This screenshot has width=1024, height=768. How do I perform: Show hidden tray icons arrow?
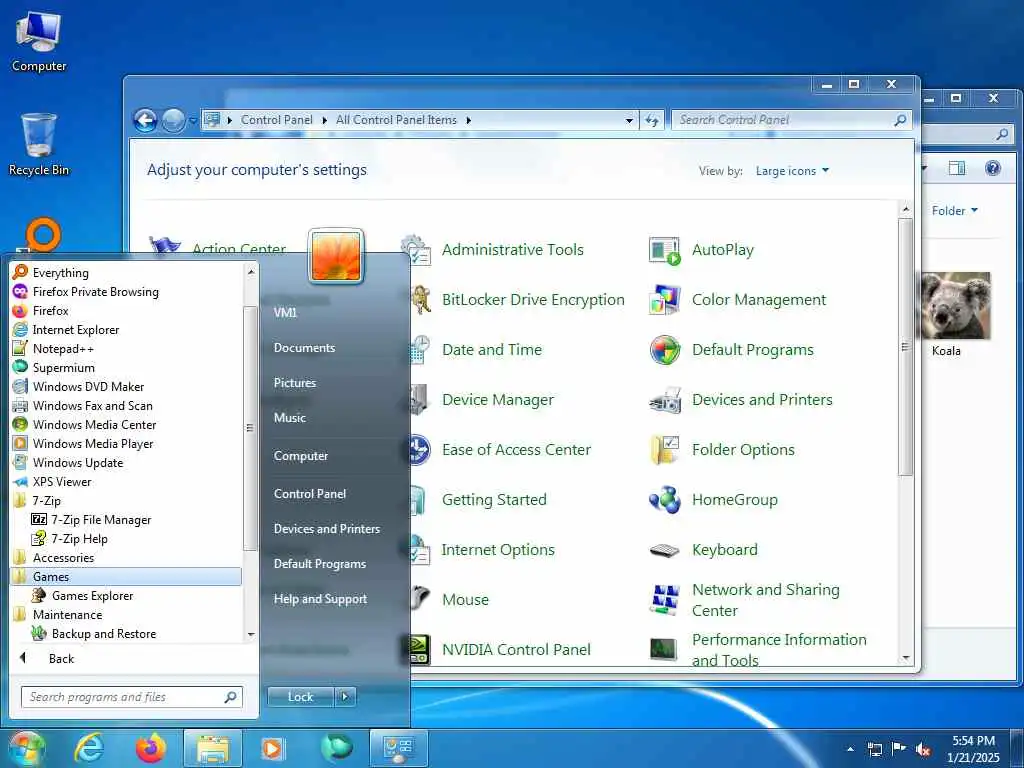coord(850,749)
